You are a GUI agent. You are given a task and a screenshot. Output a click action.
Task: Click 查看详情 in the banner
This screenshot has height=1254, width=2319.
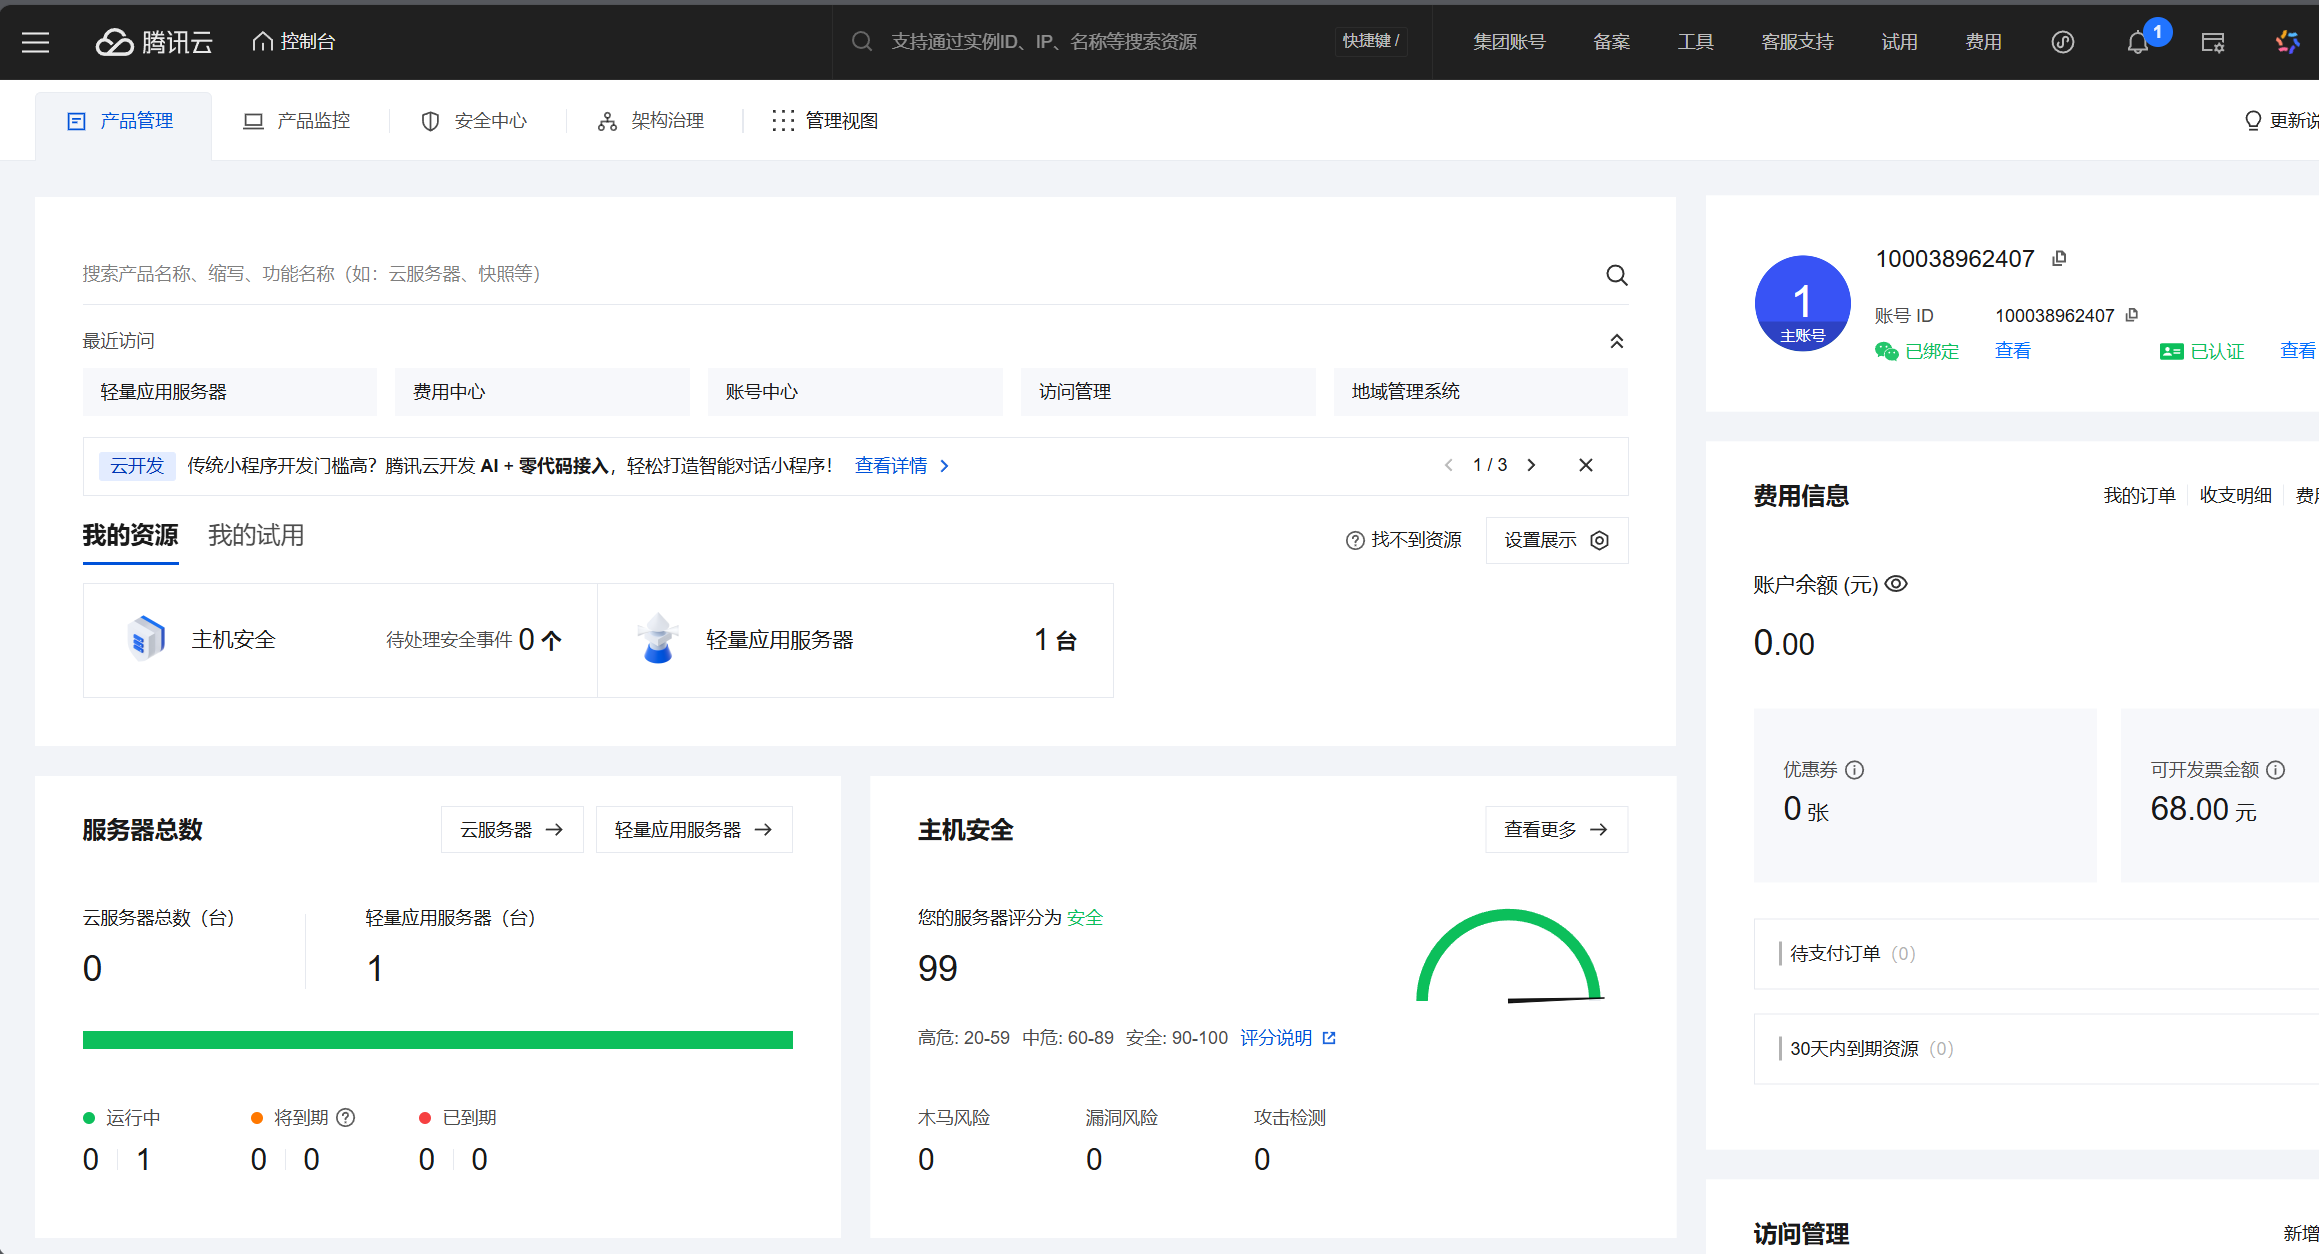click(901, 466)
